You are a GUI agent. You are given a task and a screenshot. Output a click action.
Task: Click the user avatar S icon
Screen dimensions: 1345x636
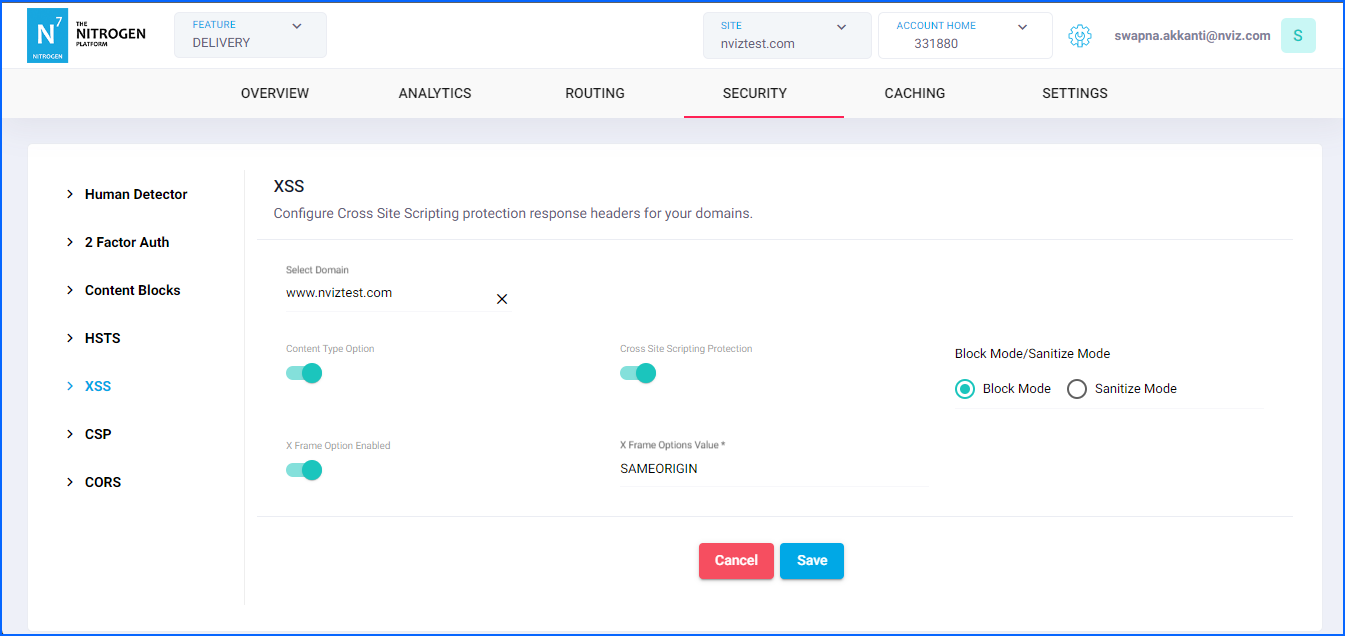coord(1297,36)
